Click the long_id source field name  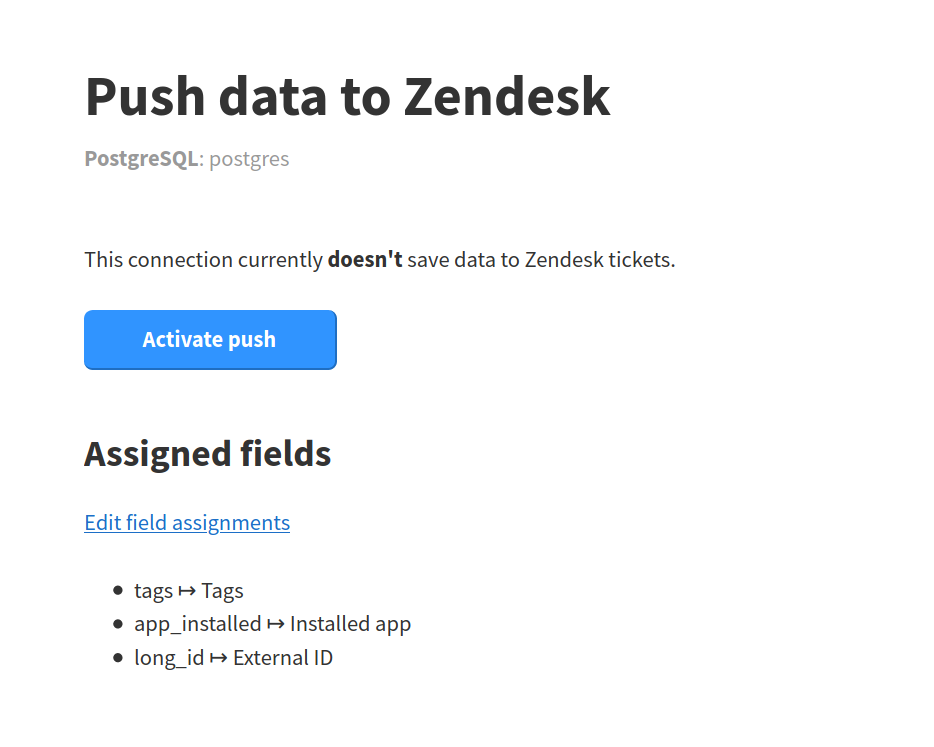pyautogui.click(x=169, y=658)
